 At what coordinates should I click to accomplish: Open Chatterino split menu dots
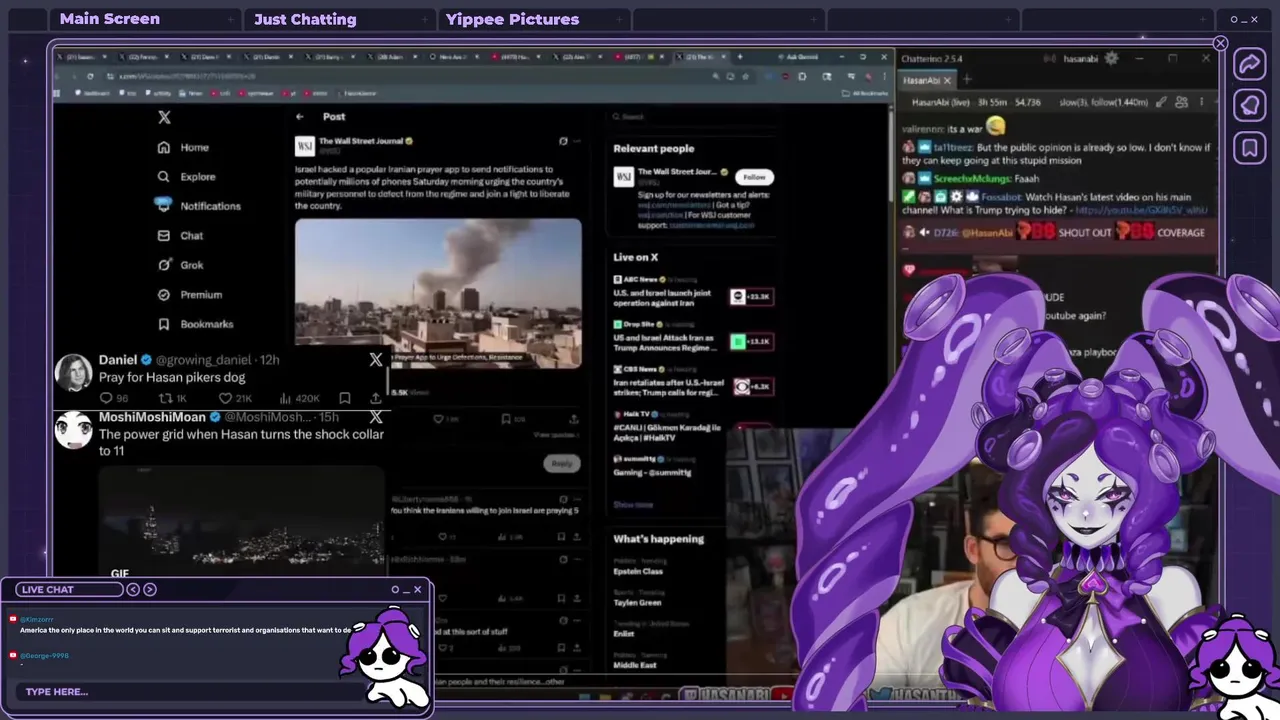(x=1202, y=102)
